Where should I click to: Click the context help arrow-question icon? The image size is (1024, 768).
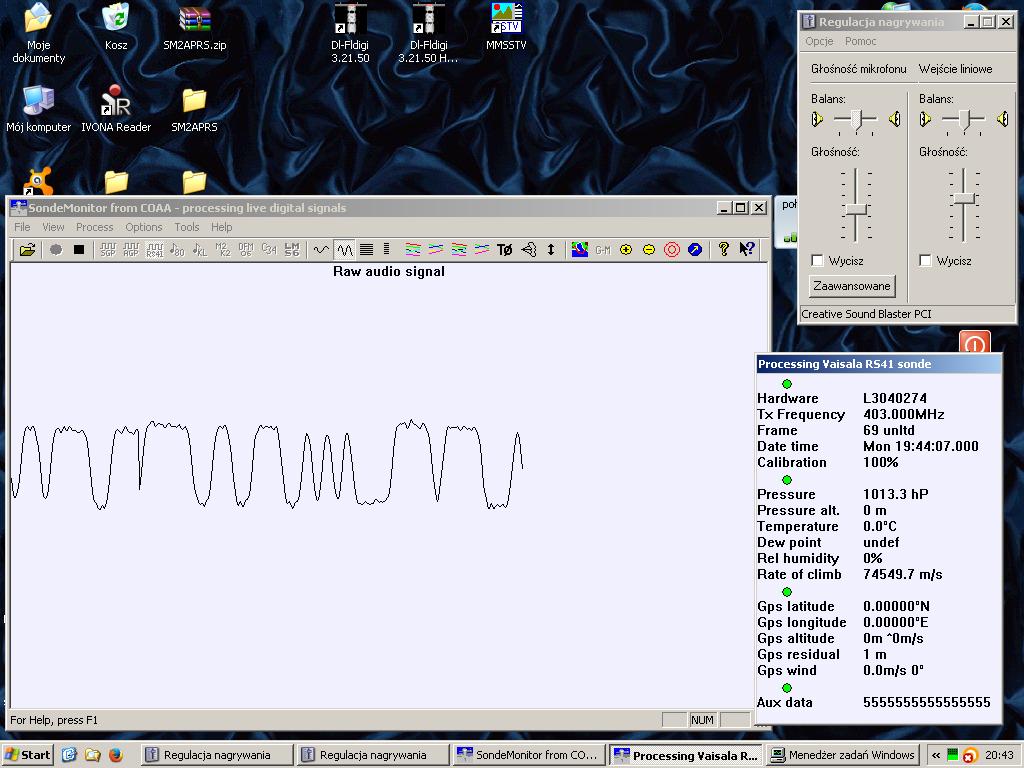pos(746,249)
